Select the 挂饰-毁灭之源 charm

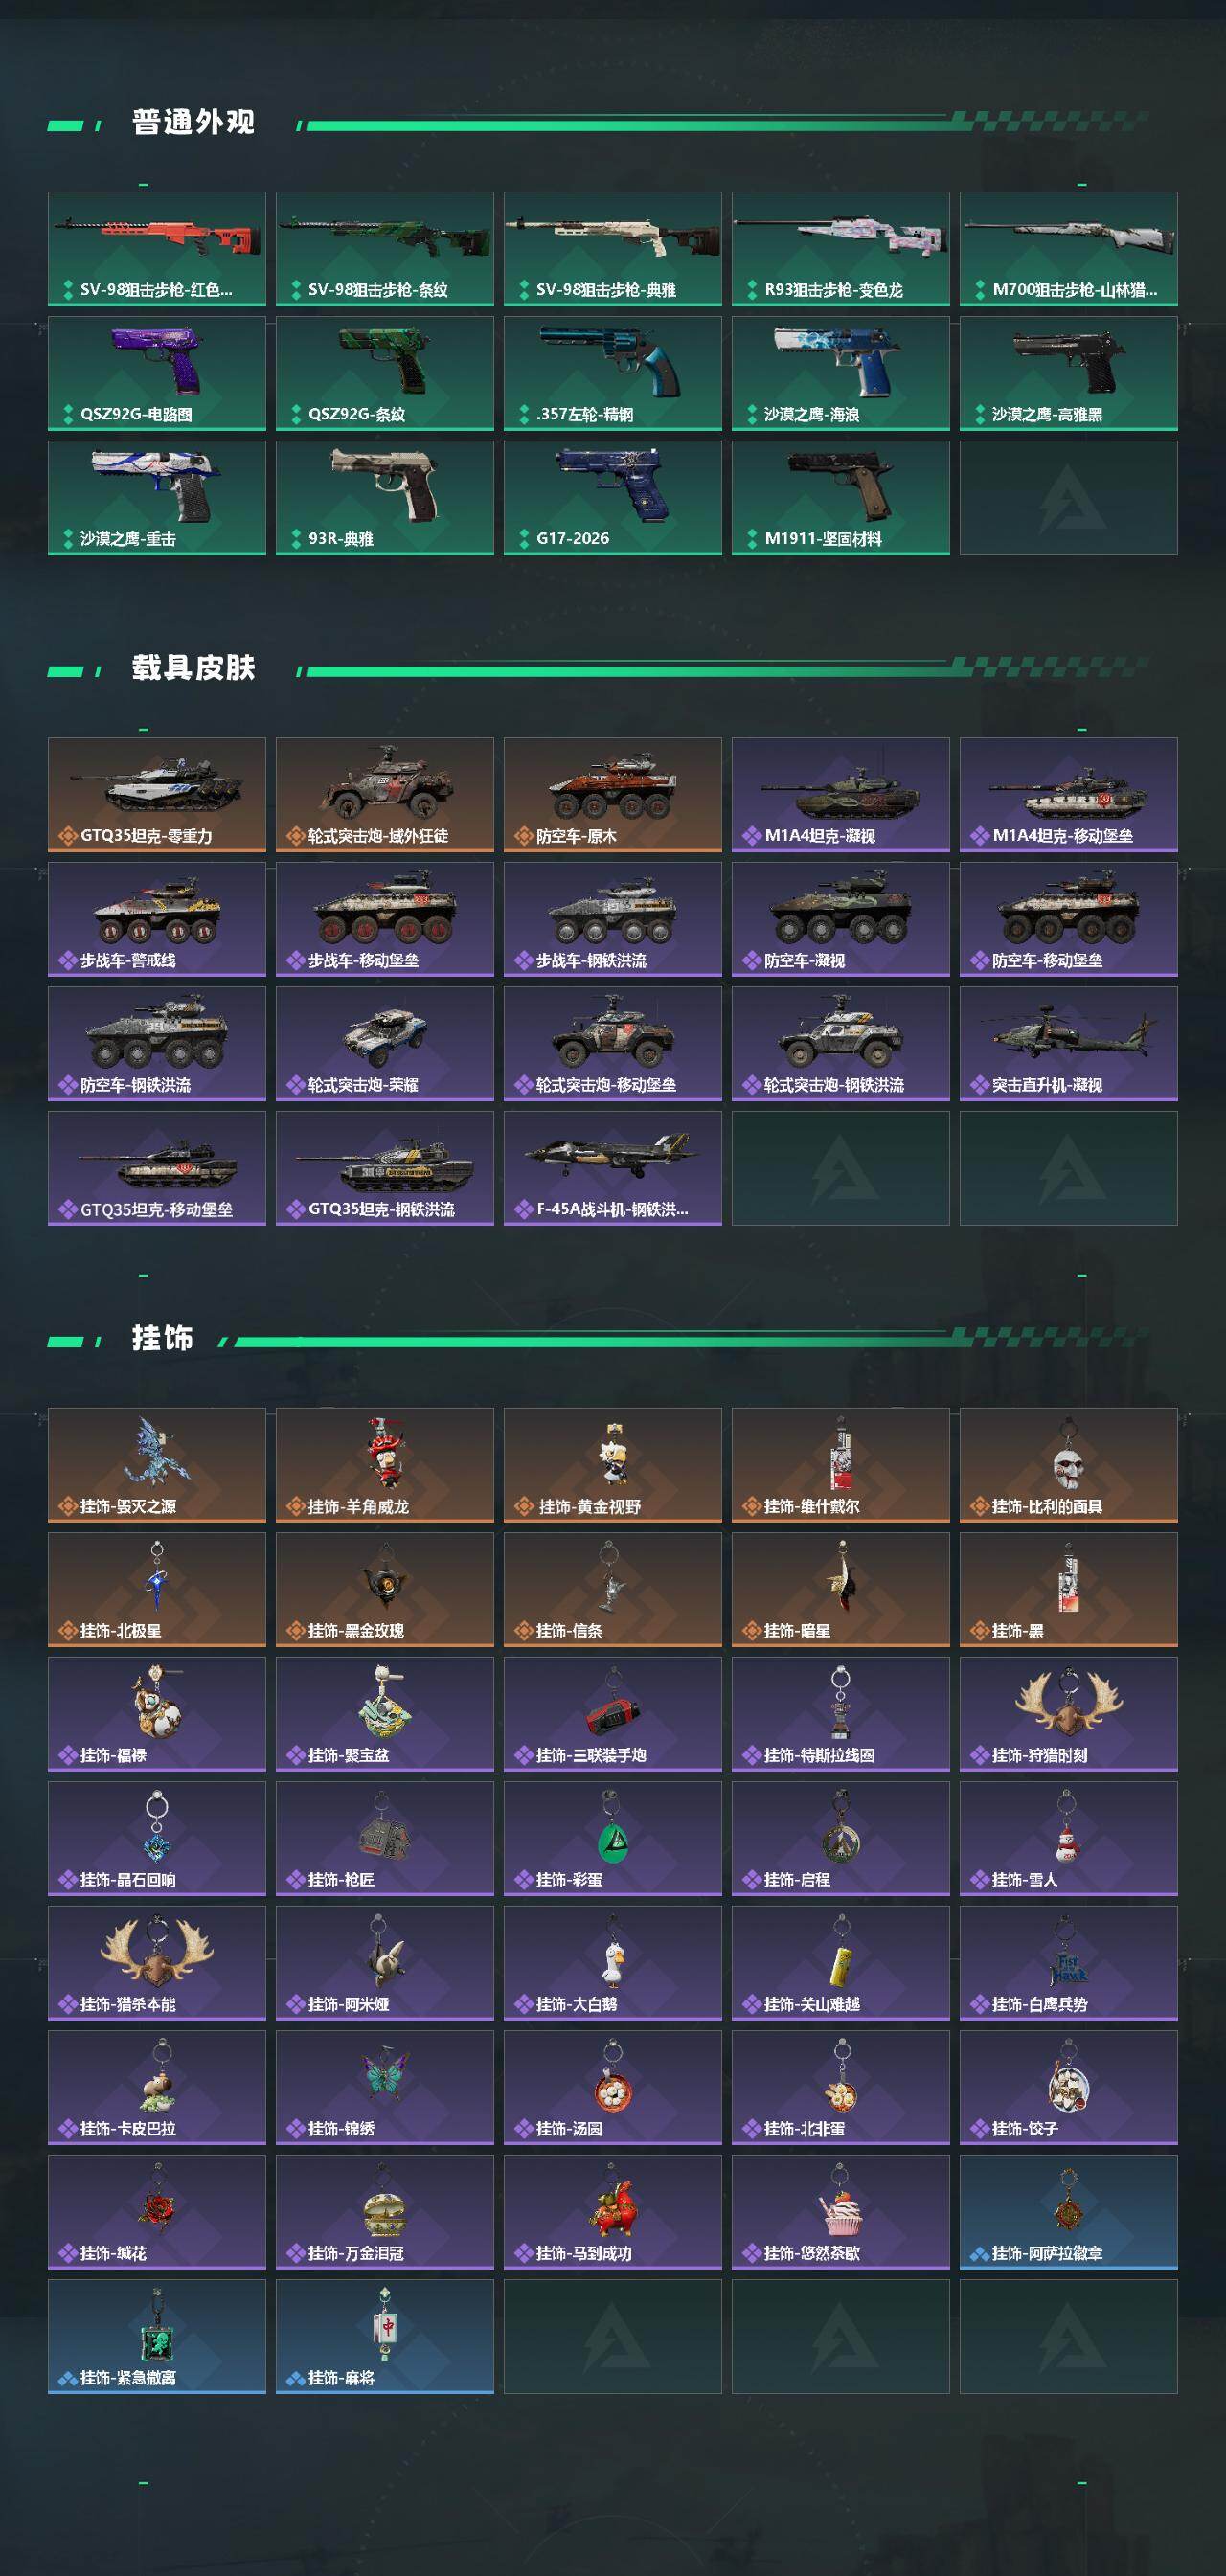tap(157, 1465)
